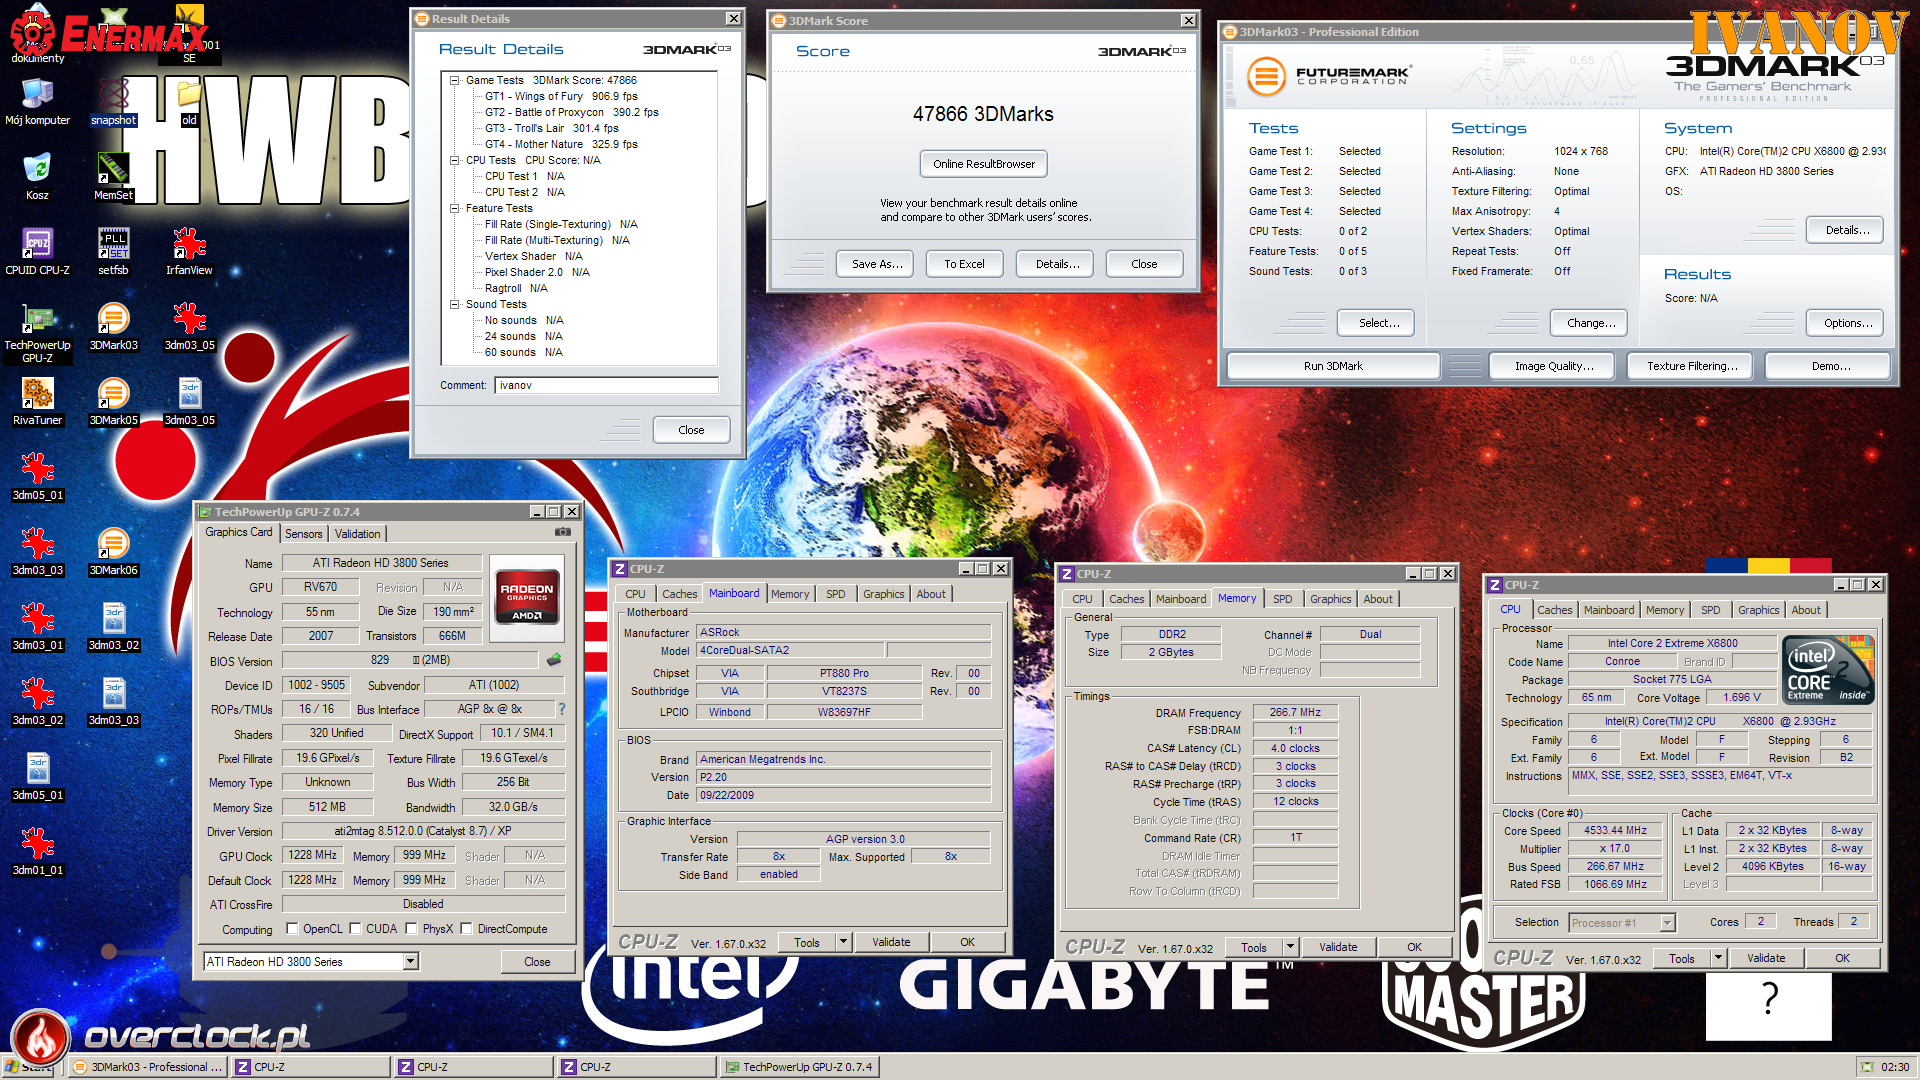The width and height of the screenshot is (1920, 1080).
Task: Launch IrfanView desktop icon
Action: [189, 252]
